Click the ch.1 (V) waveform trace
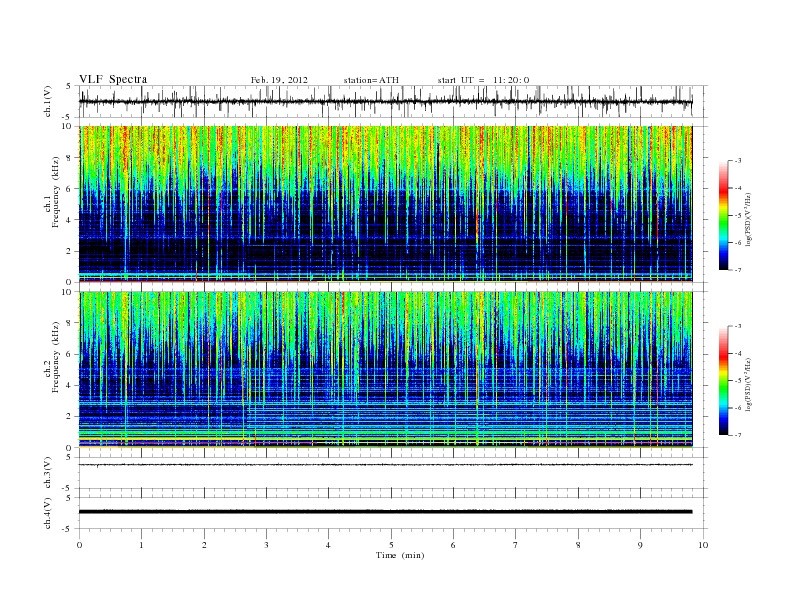 (x=385, y=102)
